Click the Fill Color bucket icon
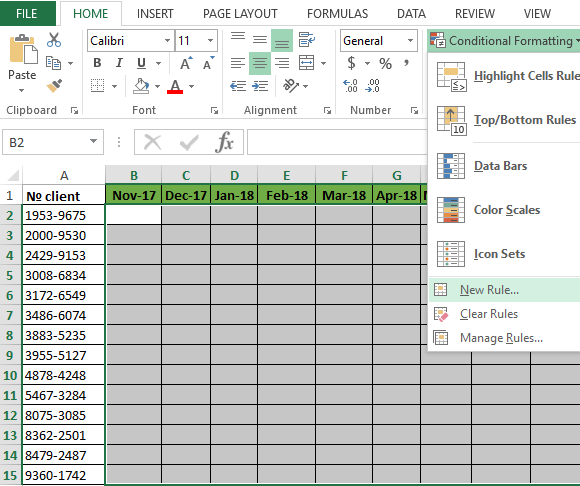 pyautogui.click(x=141, y=86)
